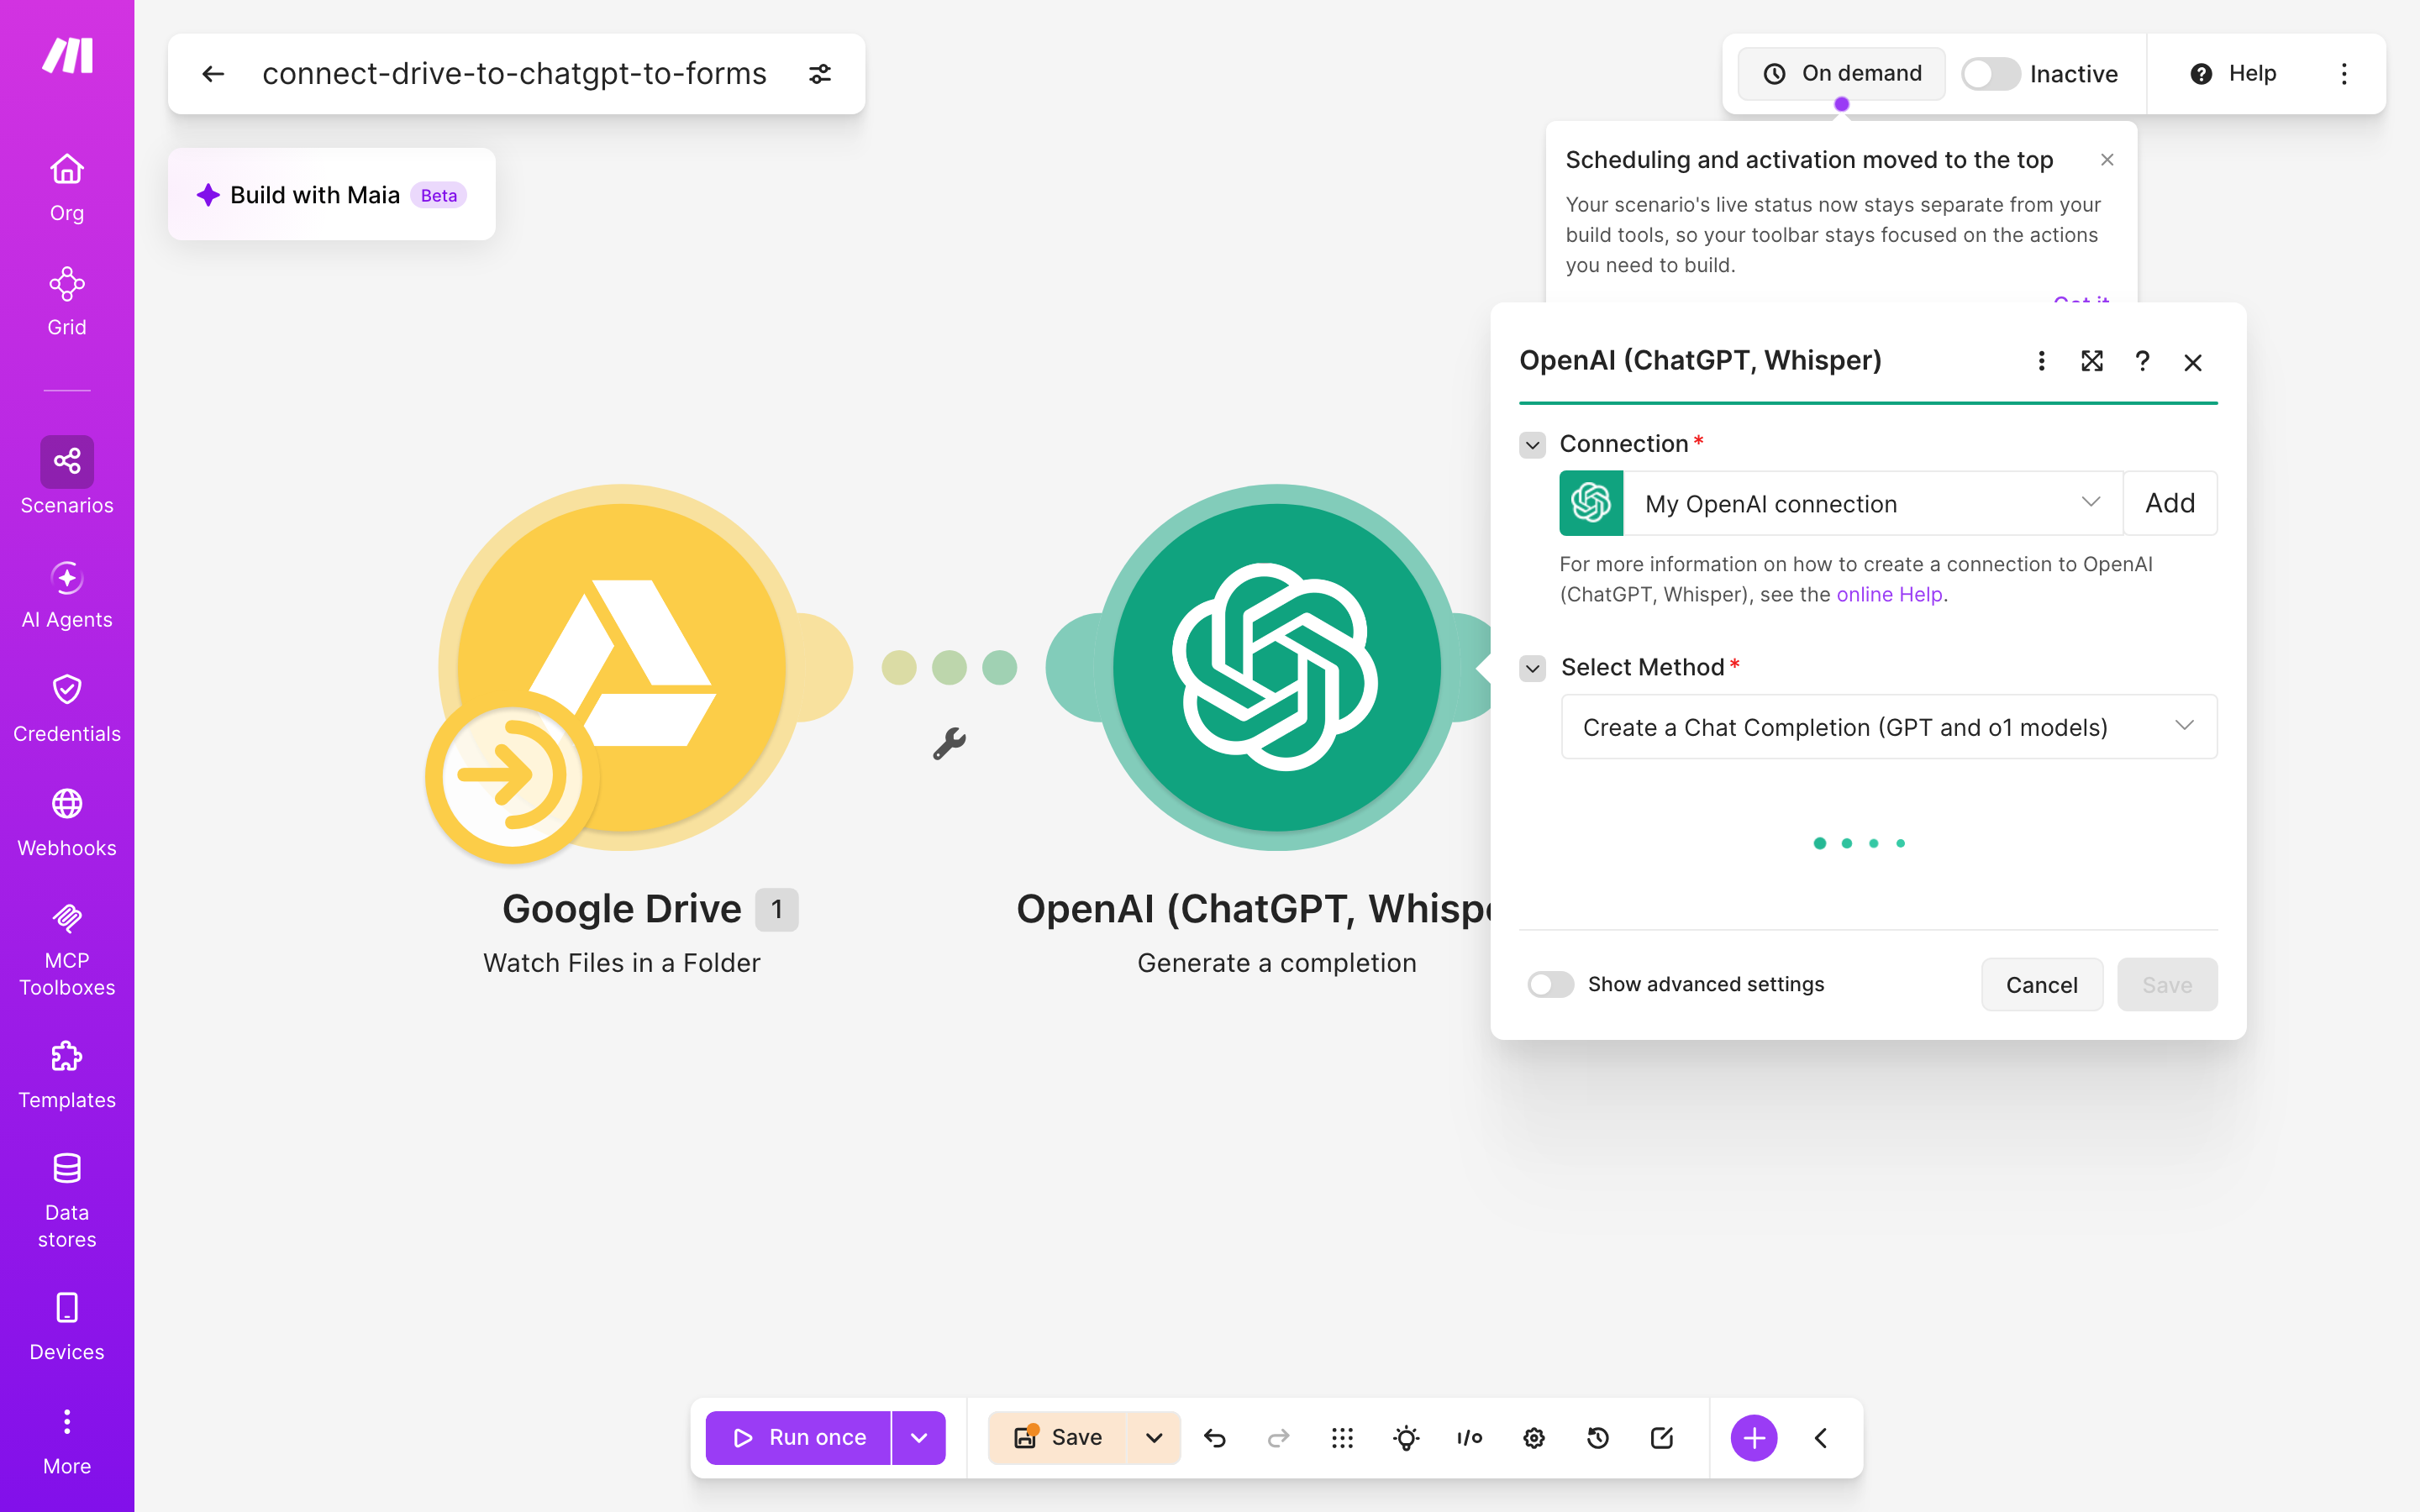Open Credentials in the sidebar

(67, 708)
